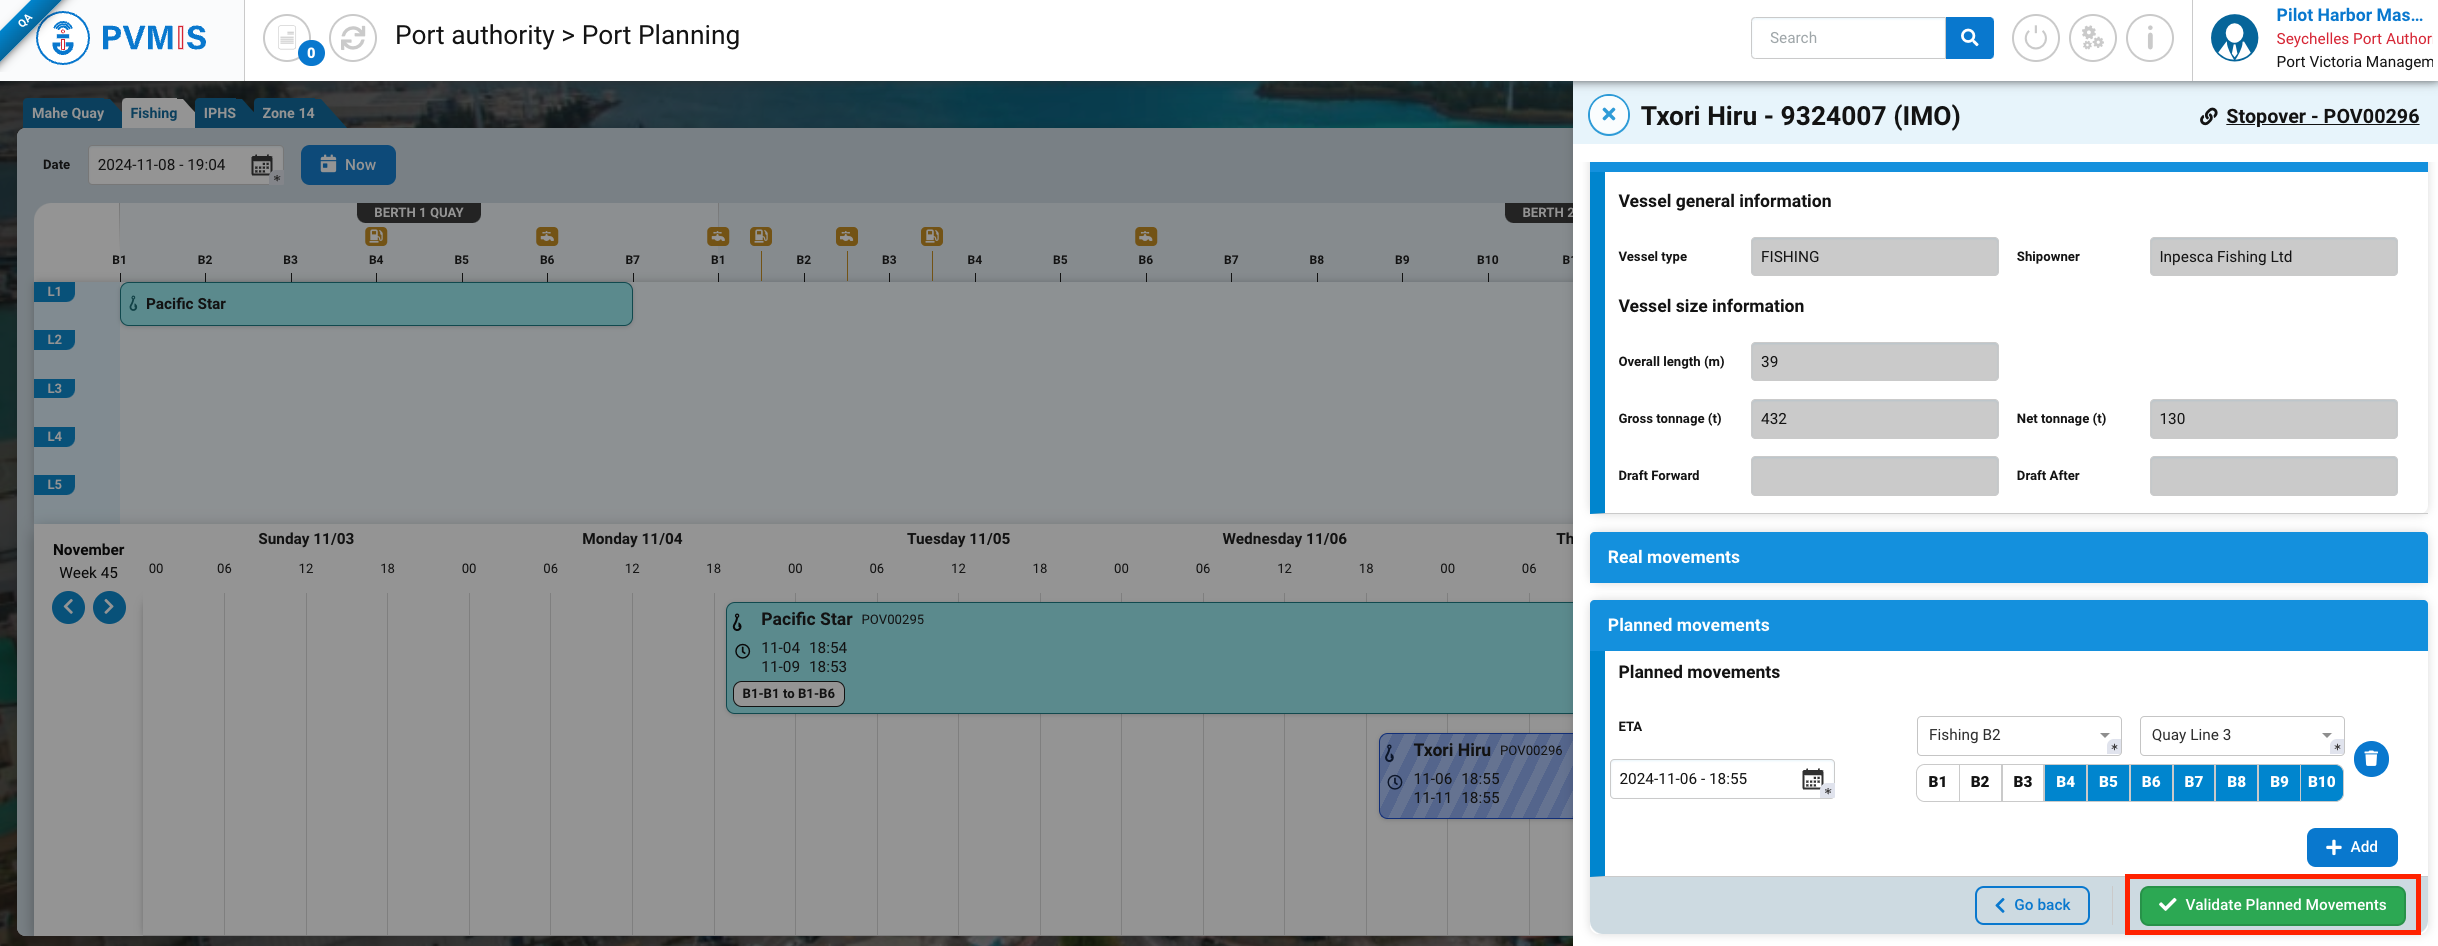This screenshot has height=946, width=2438.
Task: Delete planned movement with trash icon
Action: point(2371,759)
